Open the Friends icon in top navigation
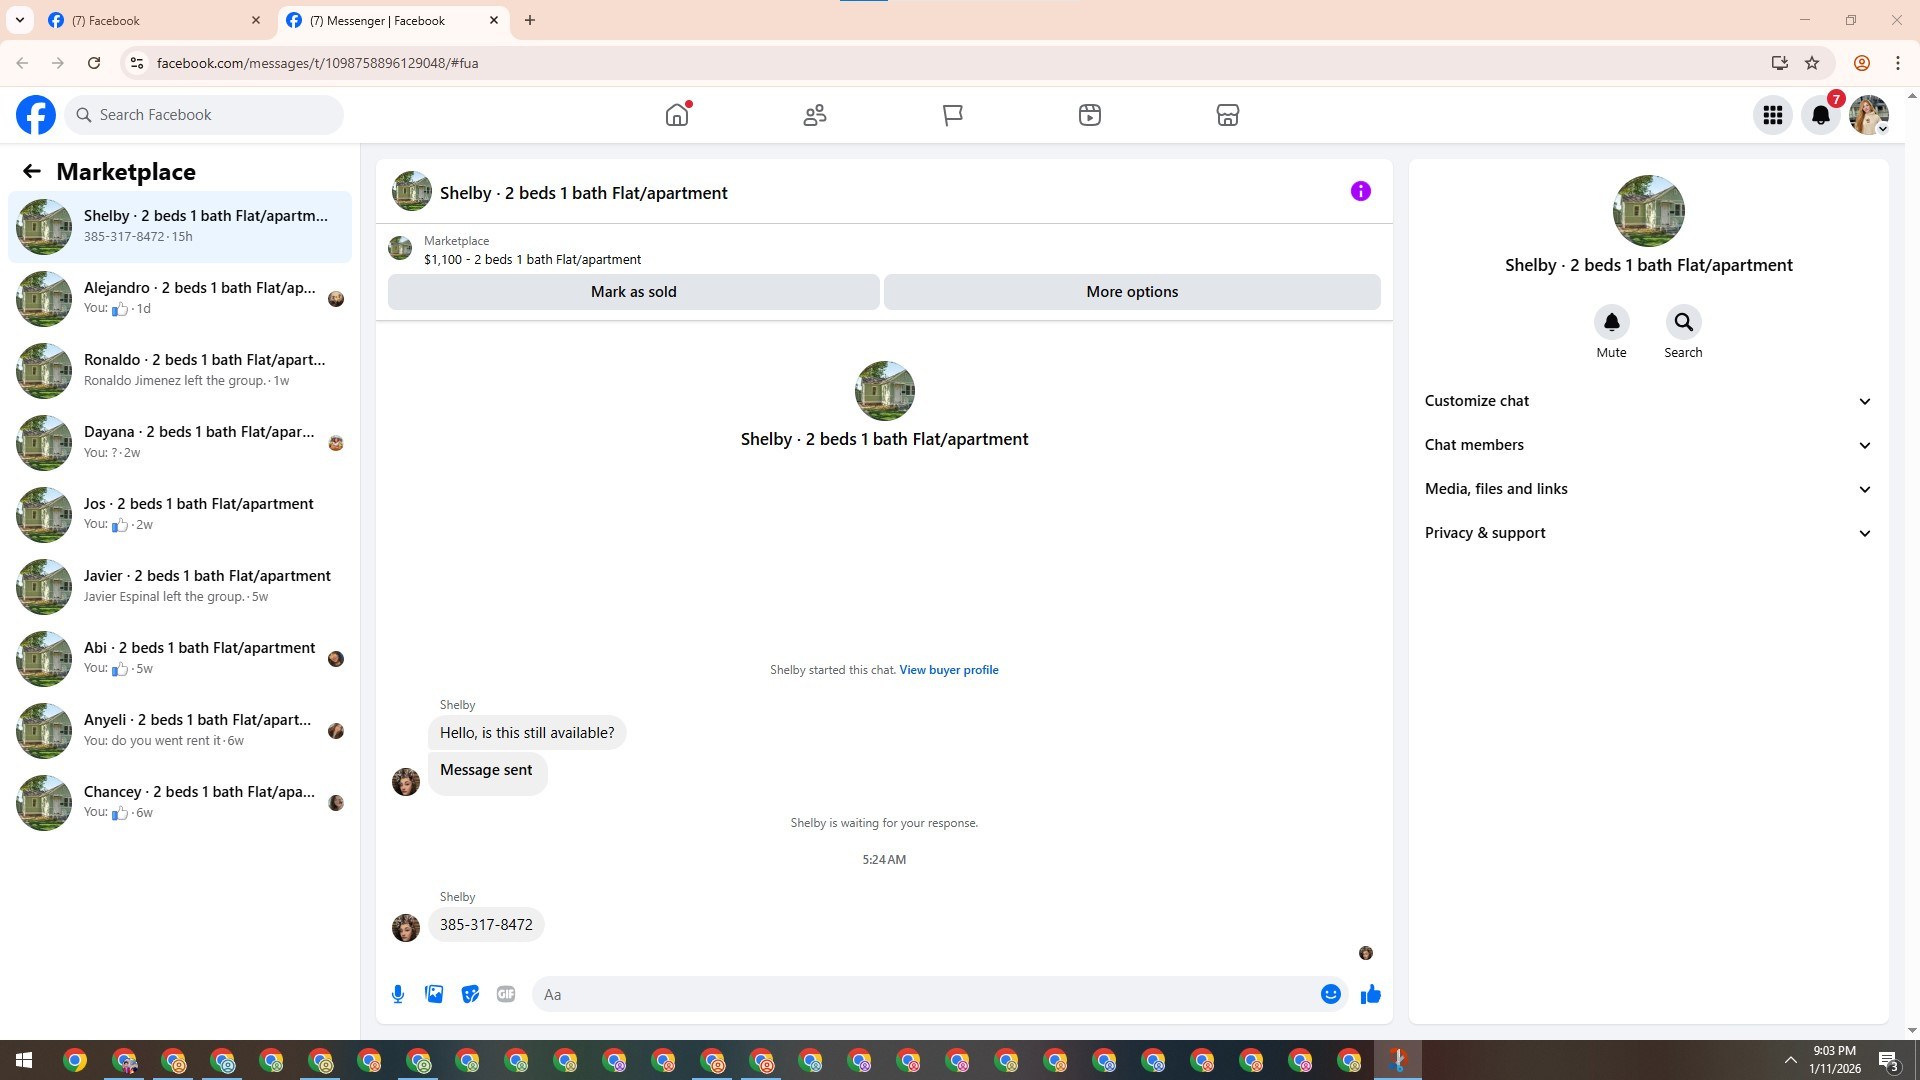The image size is (1920, 1080). 815,115
